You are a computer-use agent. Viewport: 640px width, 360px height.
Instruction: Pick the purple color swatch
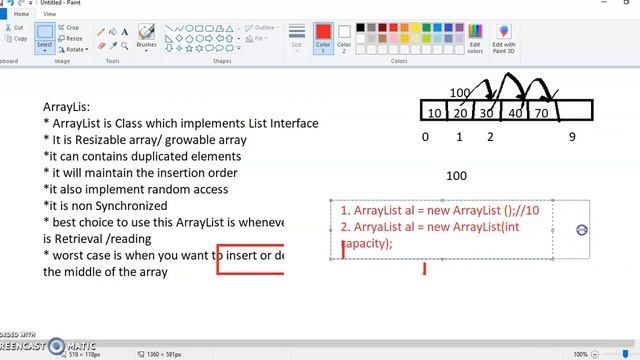coord(460,27)
